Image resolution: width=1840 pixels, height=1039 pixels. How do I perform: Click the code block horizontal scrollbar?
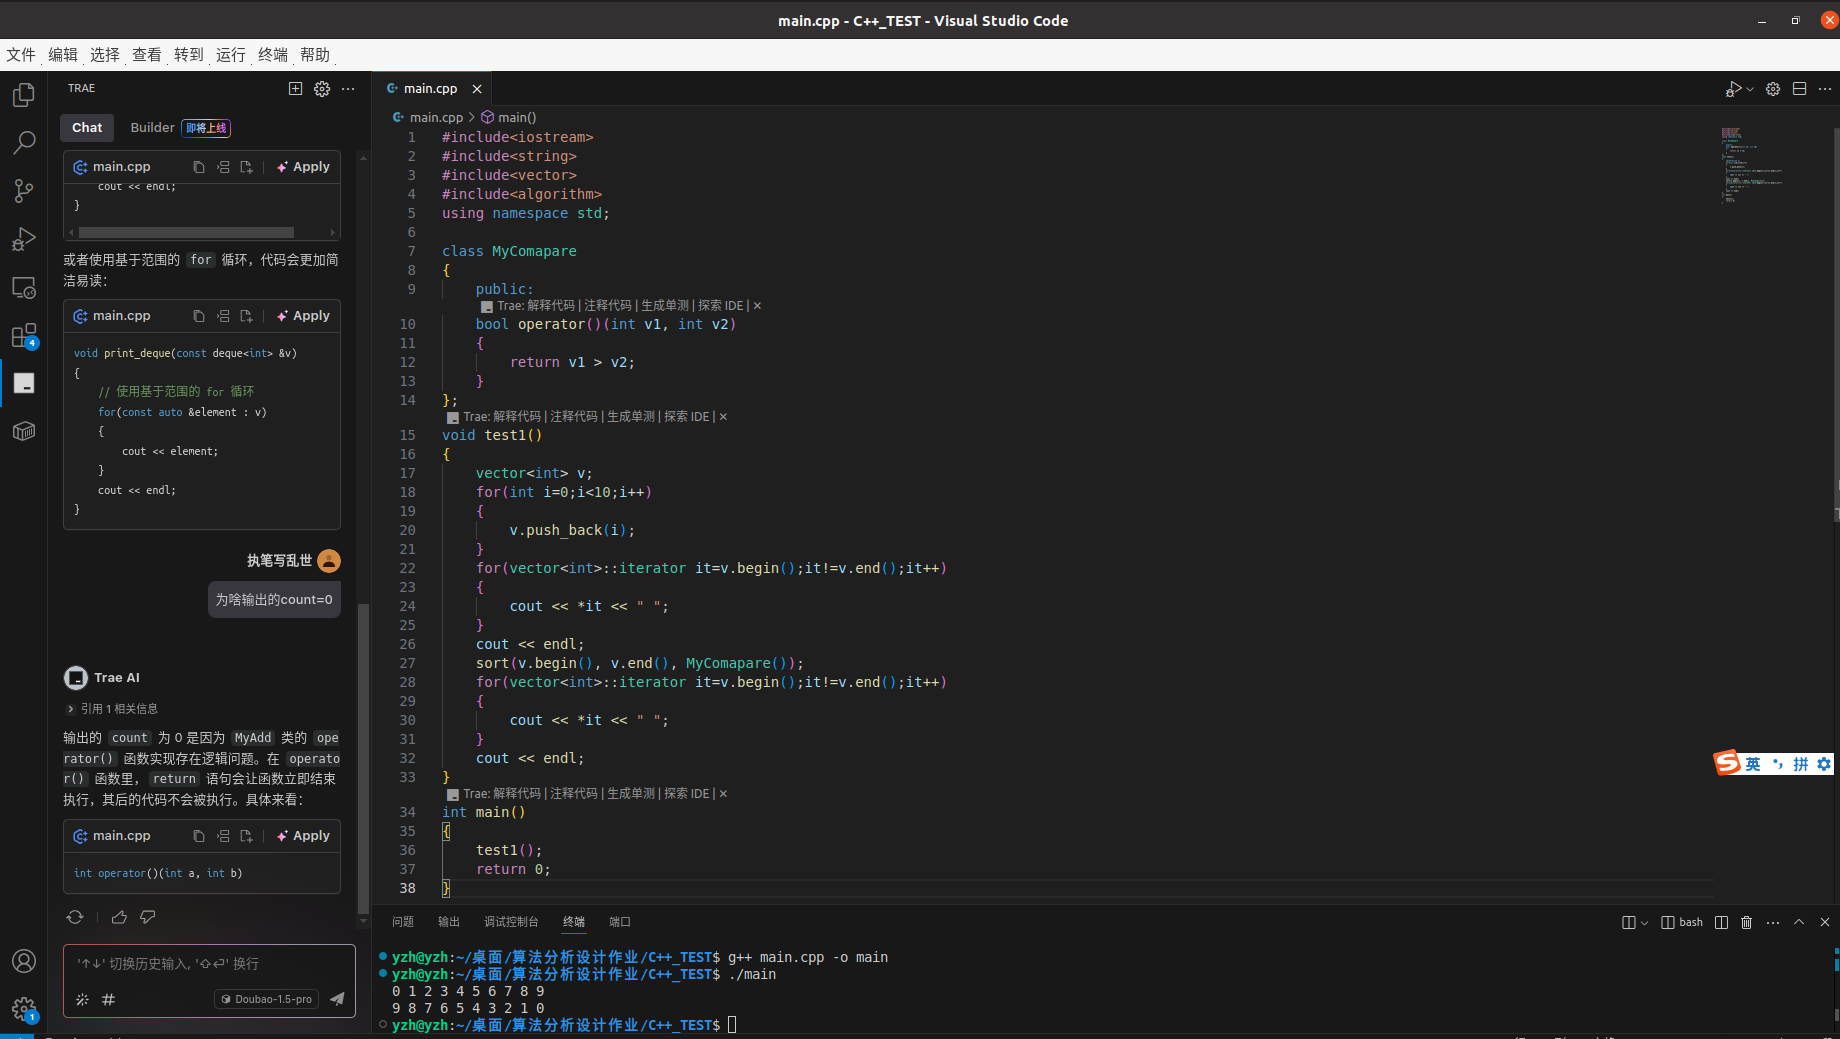tap(186, 232)
